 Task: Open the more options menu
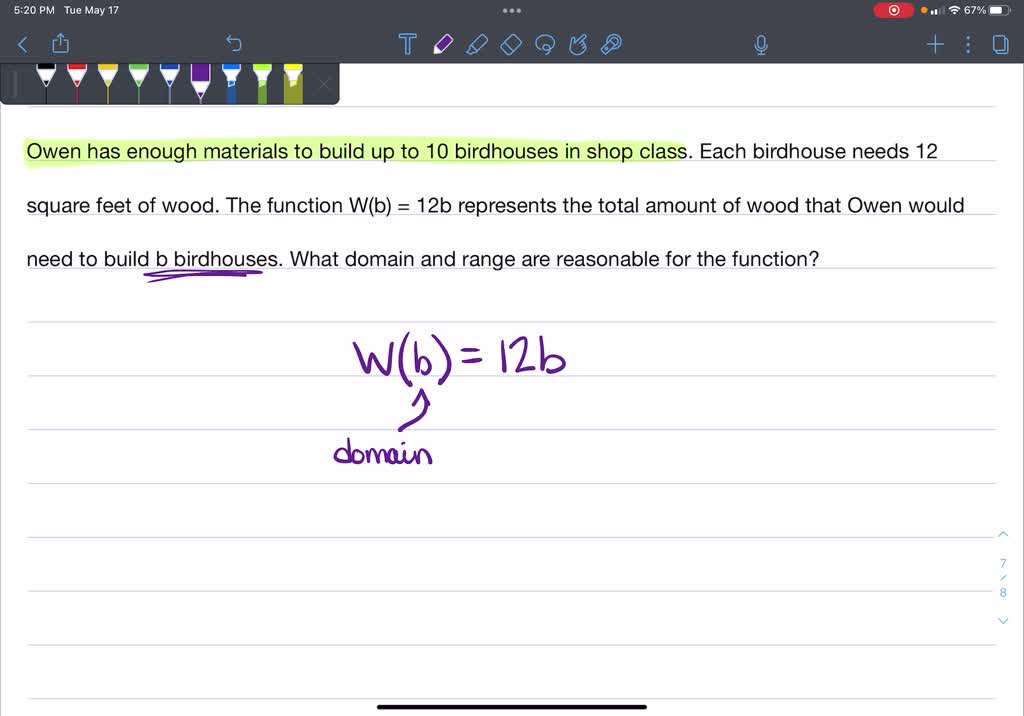click(x=966, y=44)
